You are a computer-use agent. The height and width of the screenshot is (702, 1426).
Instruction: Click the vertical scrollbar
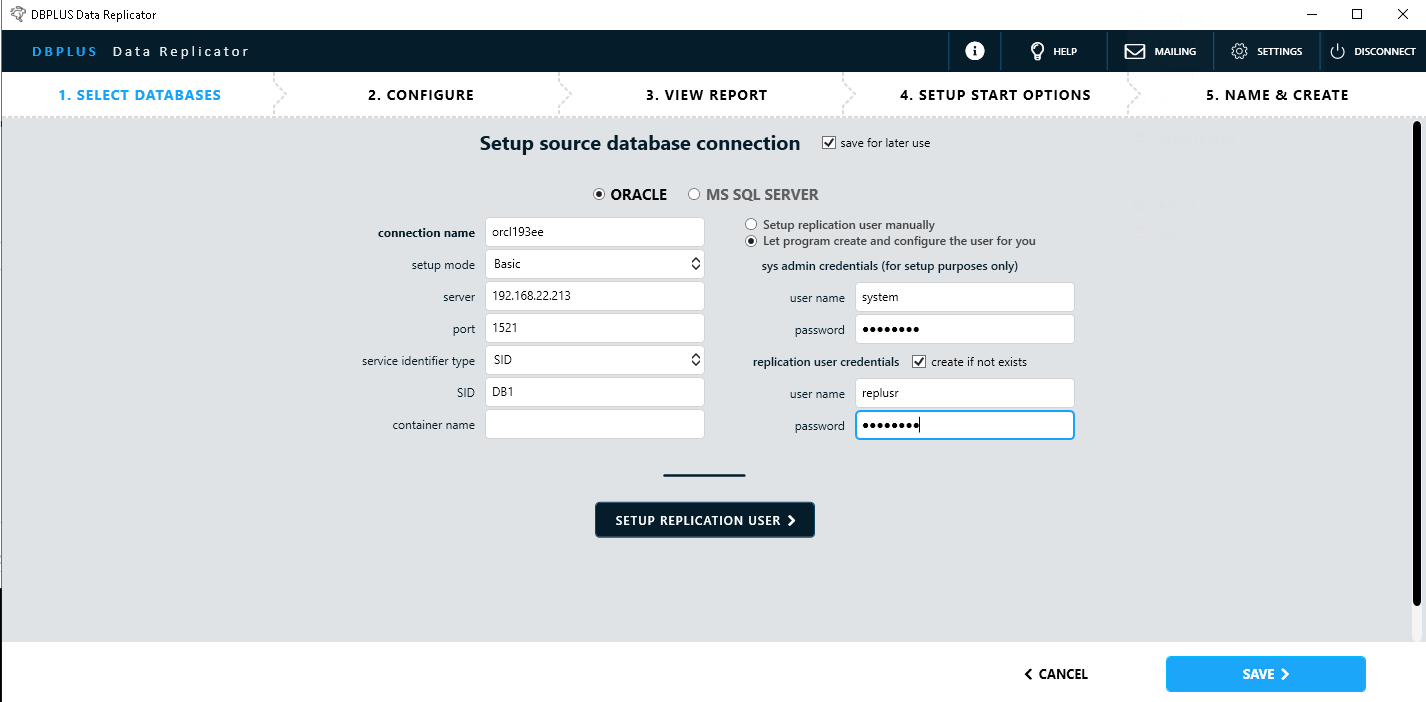coord(1417,363)
